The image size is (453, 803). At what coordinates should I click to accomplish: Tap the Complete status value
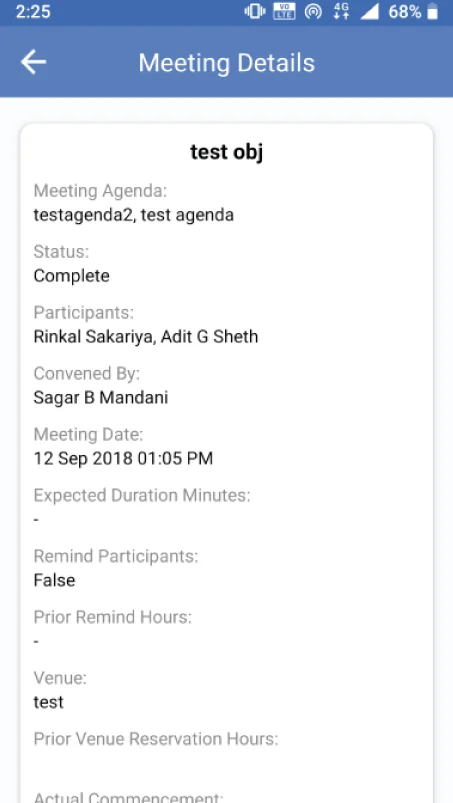click(x=72, y=276)
